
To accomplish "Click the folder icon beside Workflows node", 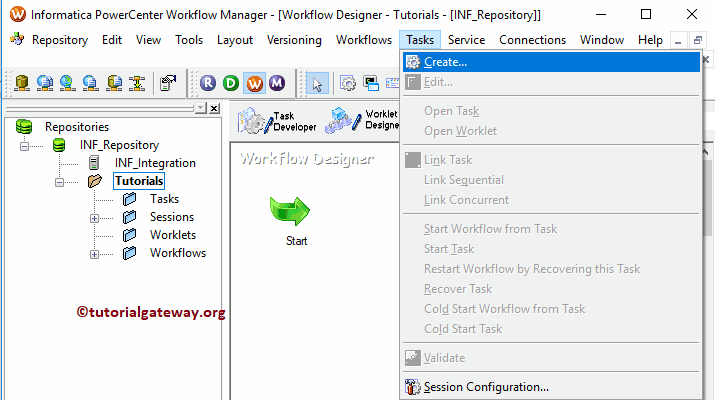I will click(130, 253).
